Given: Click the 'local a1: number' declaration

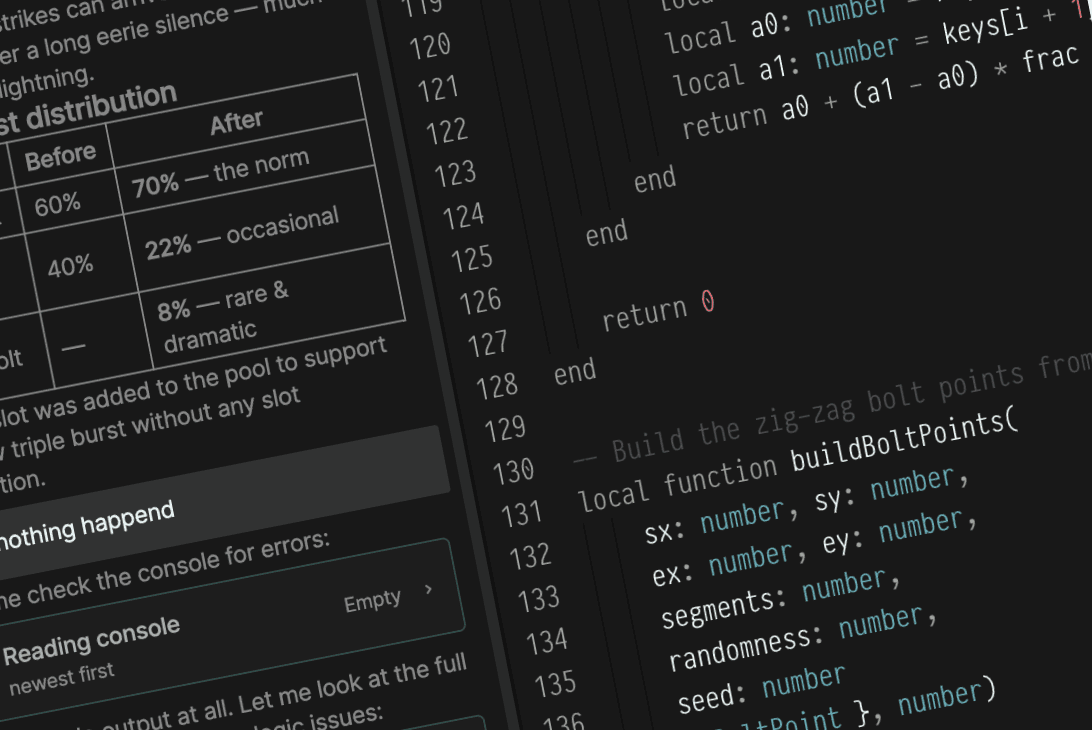Looking at the screenshot, I should 786,65.
